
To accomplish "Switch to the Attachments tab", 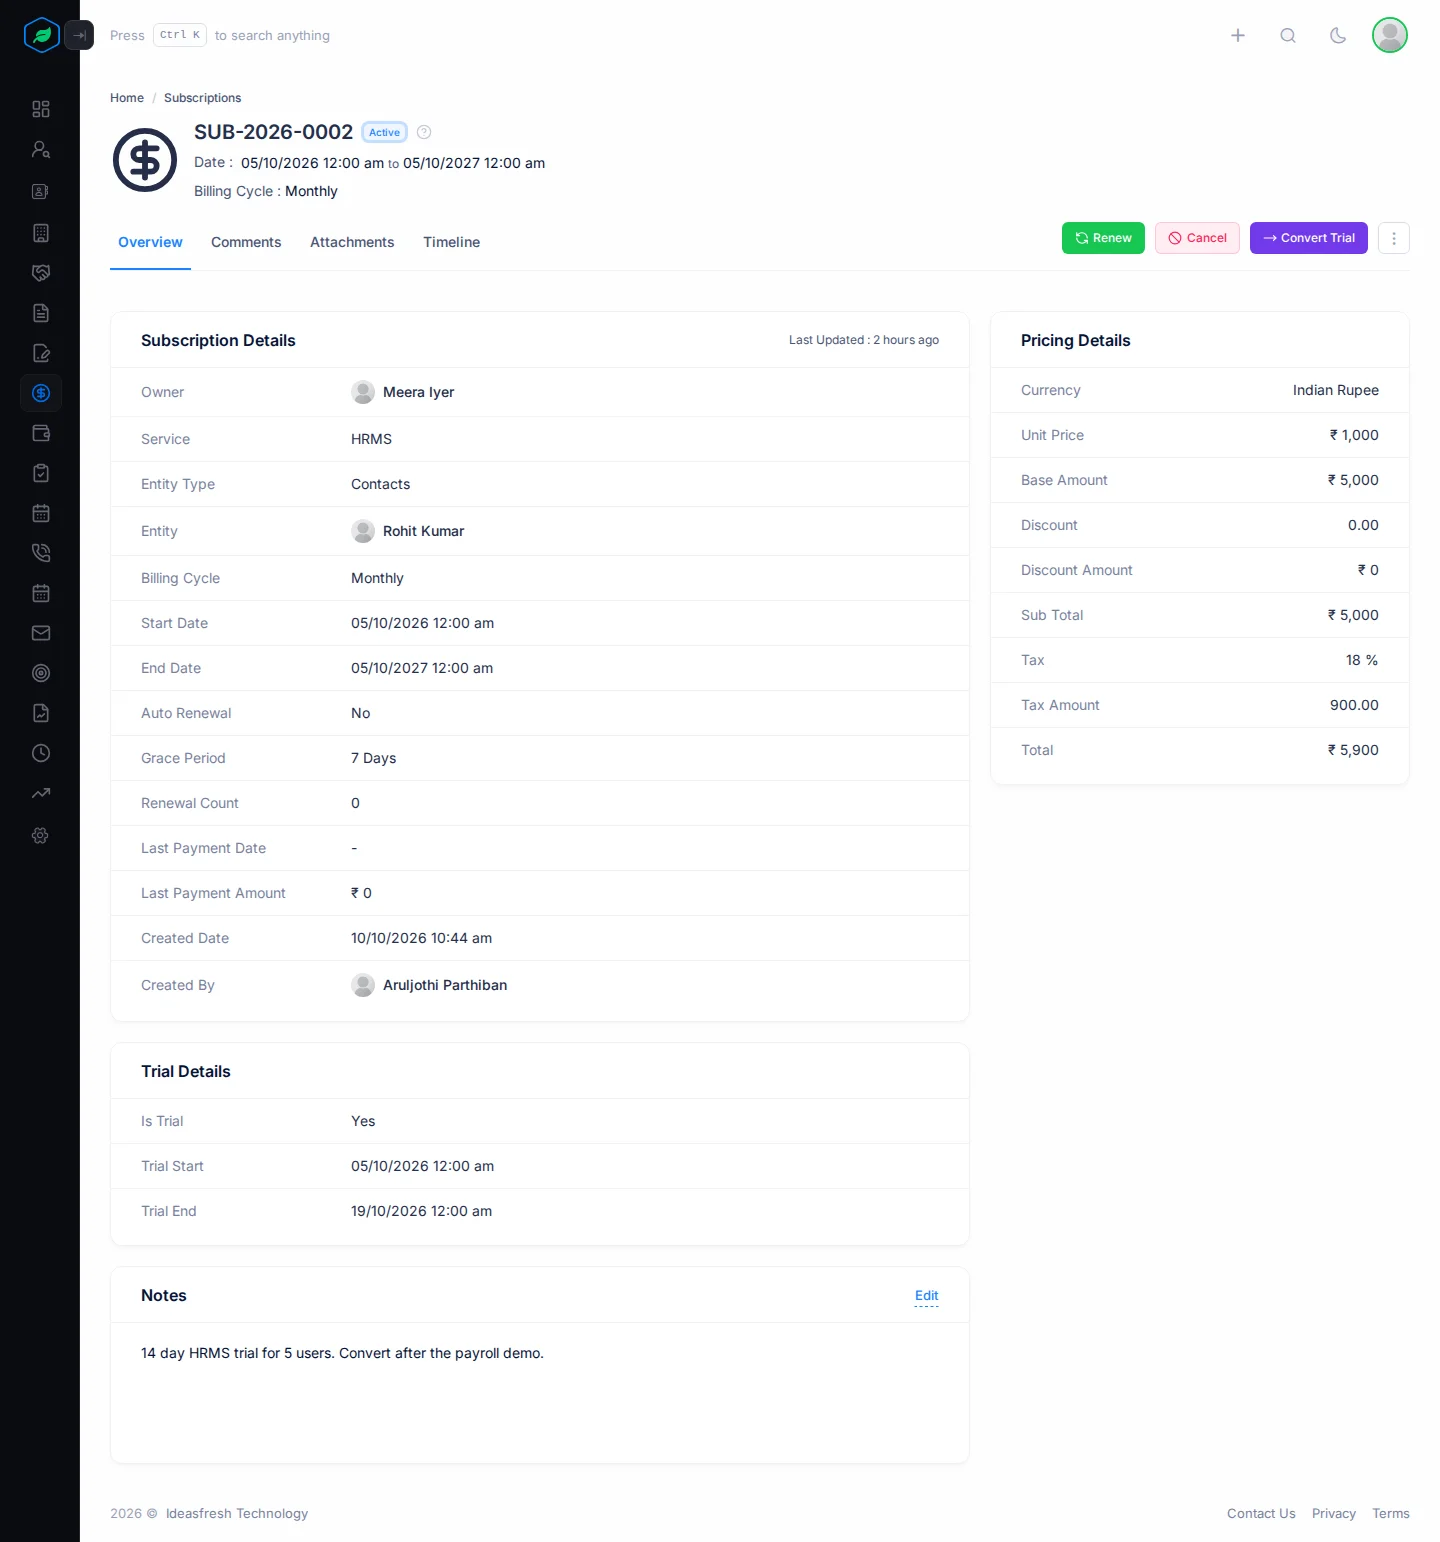I will coord(352,242).
